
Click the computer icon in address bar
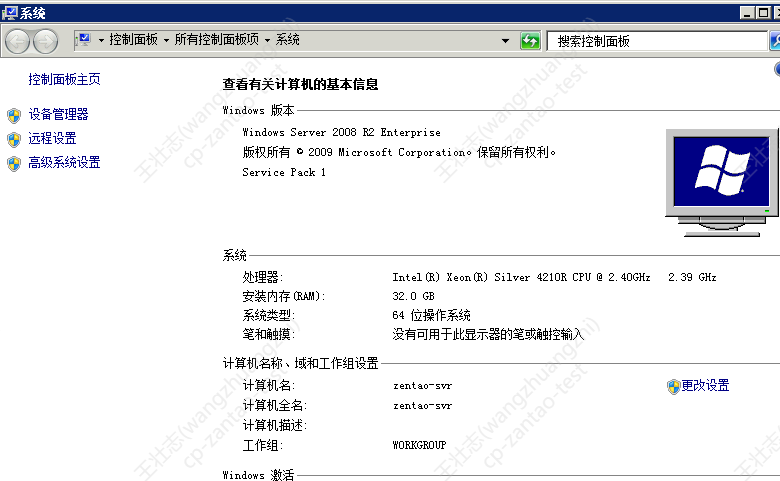tap(85, 40)
